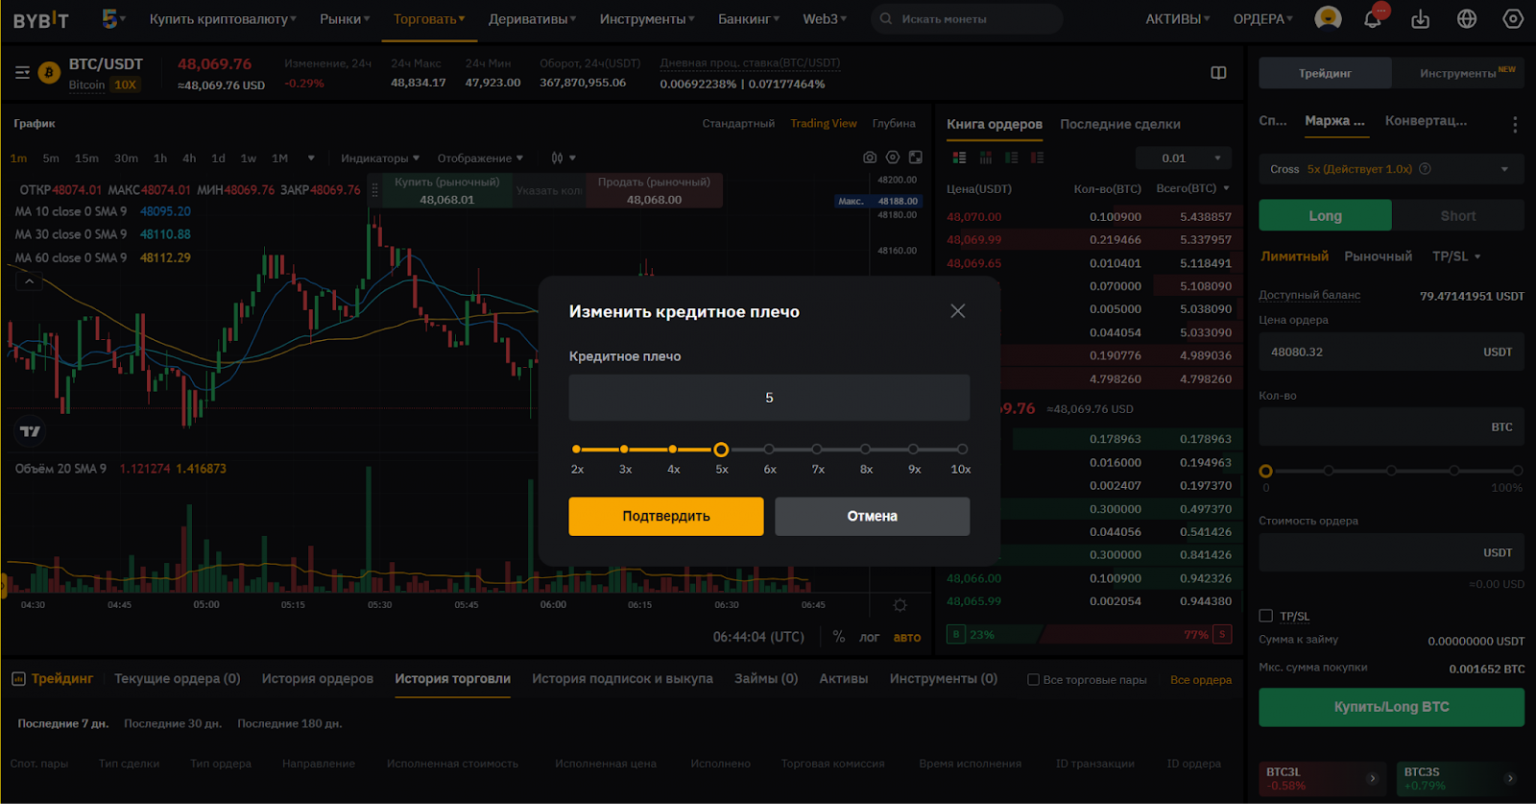Open the Купить криптовалюту menu
The image size is (1536, 804).
point(223,19)
